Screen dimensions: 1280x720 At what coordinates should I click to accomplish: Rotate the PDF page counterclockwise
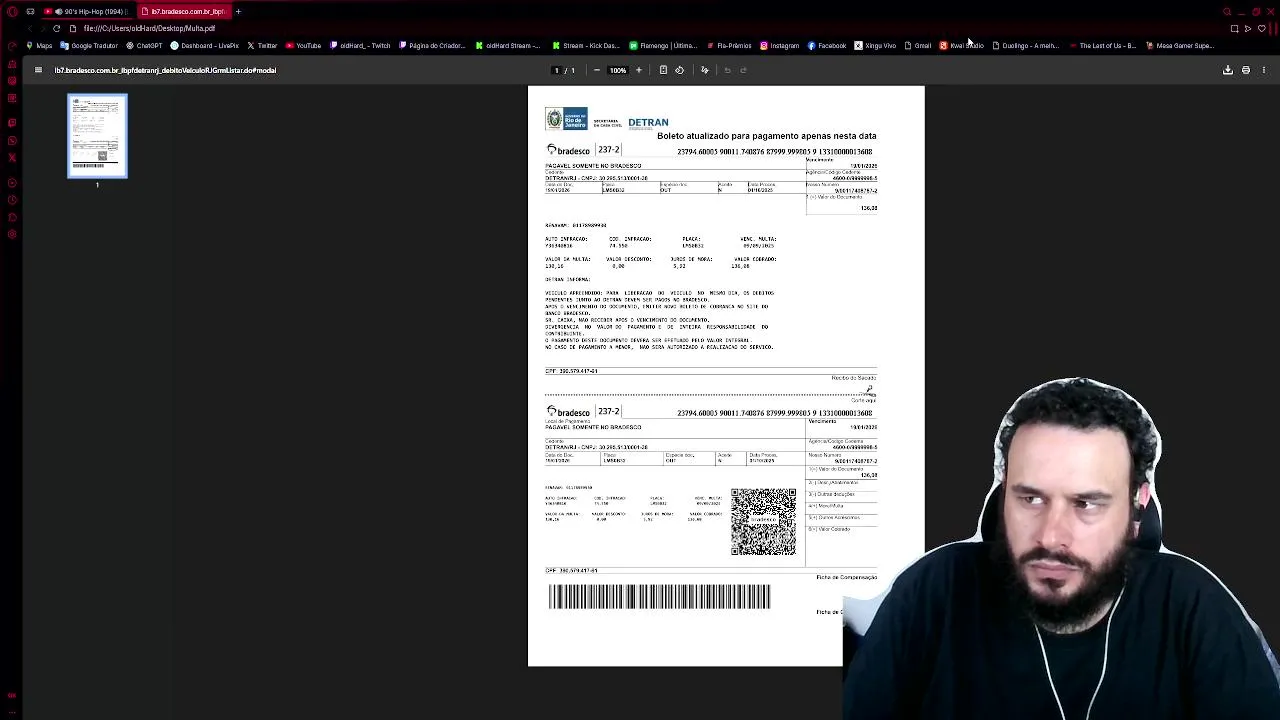tap(680, 70)
